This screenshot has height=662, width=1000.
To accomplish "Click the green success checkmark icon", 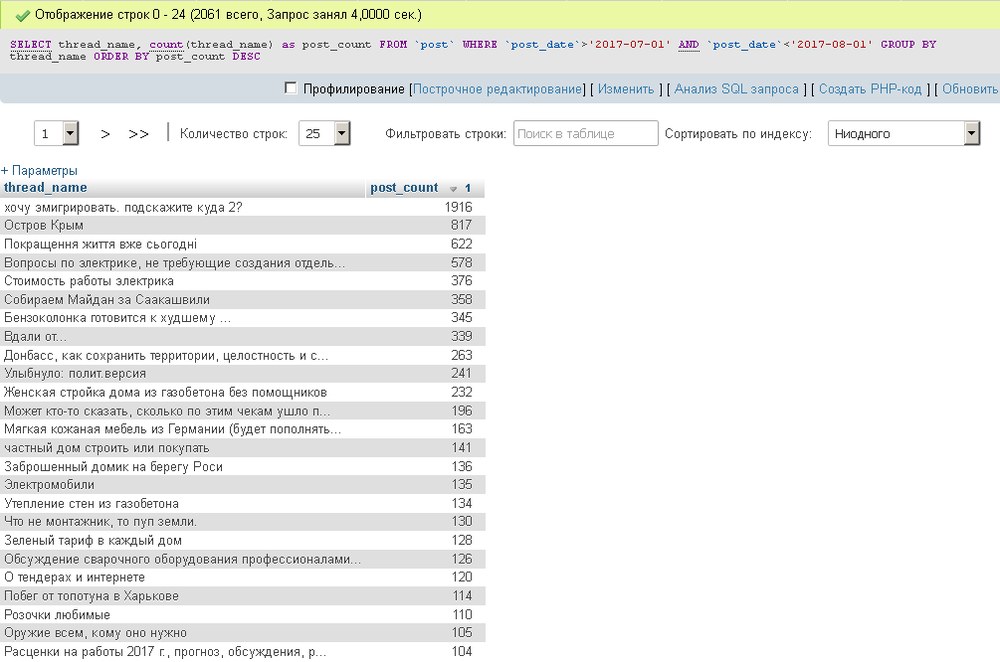I will pos(22,17).
